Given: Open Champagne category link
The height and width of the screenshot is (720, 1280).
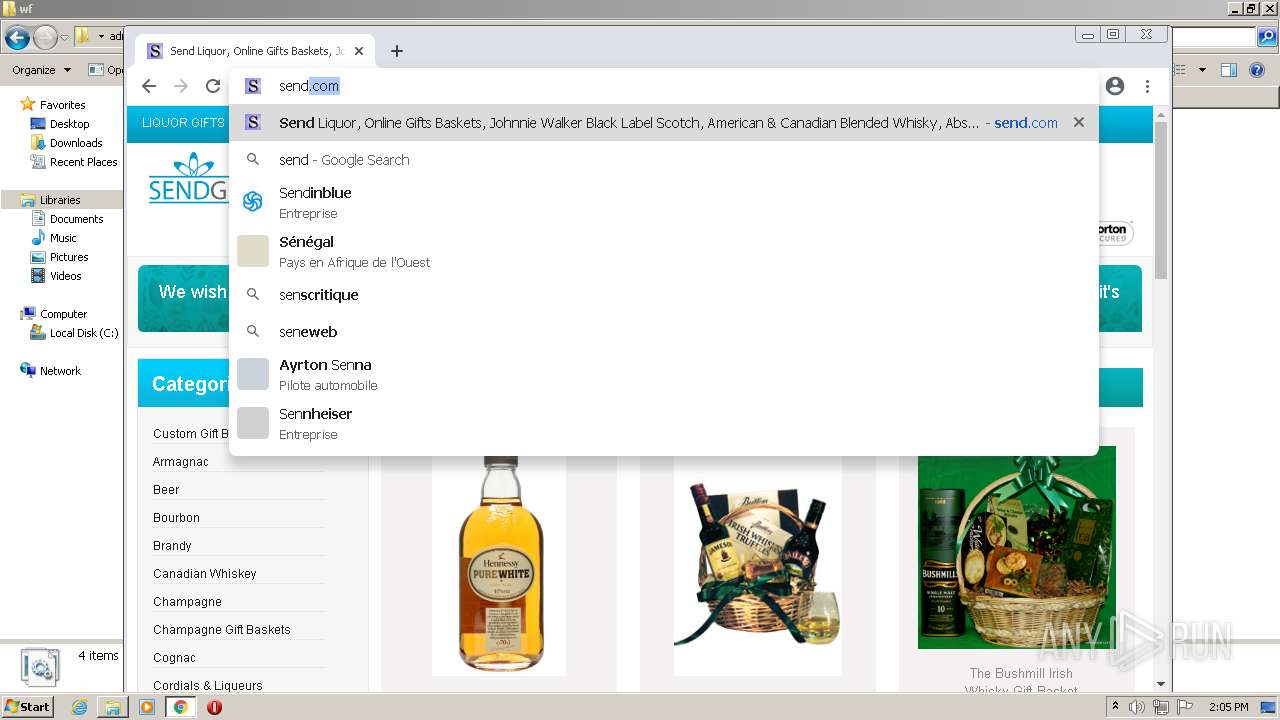Looking at the screenshot, I should 187,602.
